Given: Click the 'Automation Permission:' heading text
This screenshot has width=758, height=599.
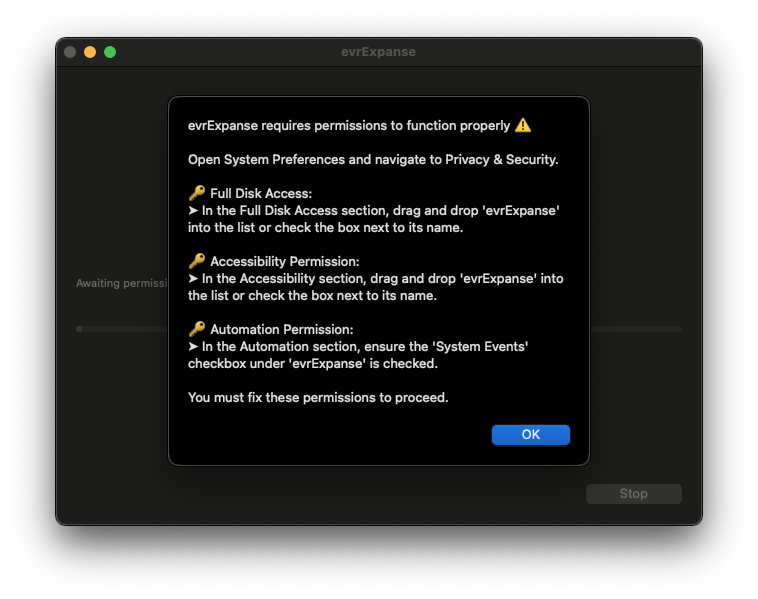Looking at the screenshot, I should [282, 329].
